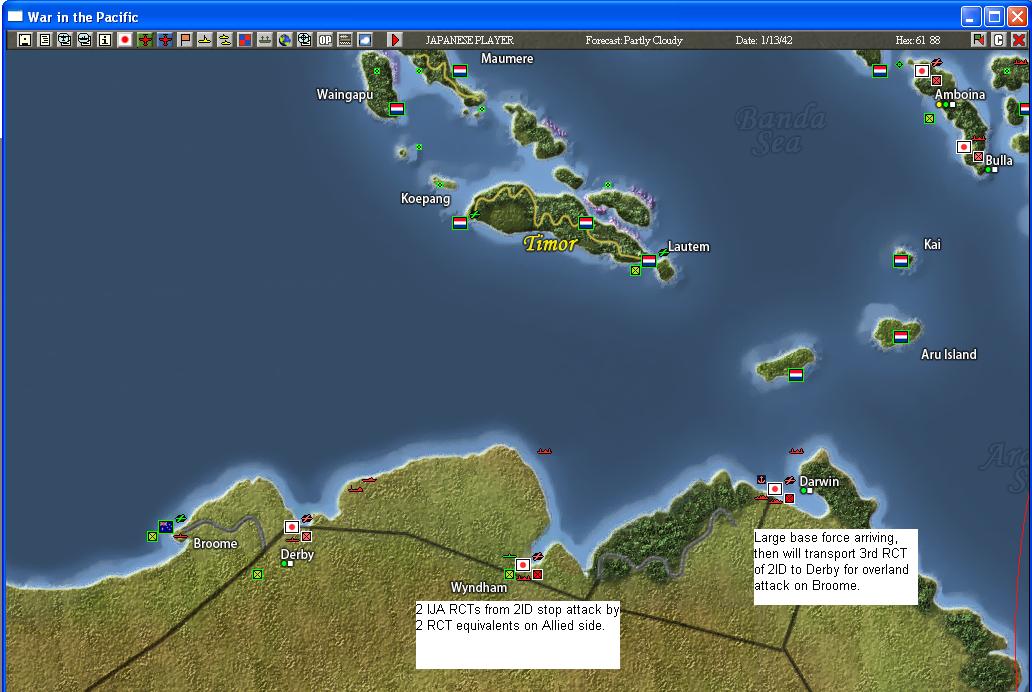Select the Dutch flag base on Aru Island
The image size is (1032, 692).
[x=901, y=336]
